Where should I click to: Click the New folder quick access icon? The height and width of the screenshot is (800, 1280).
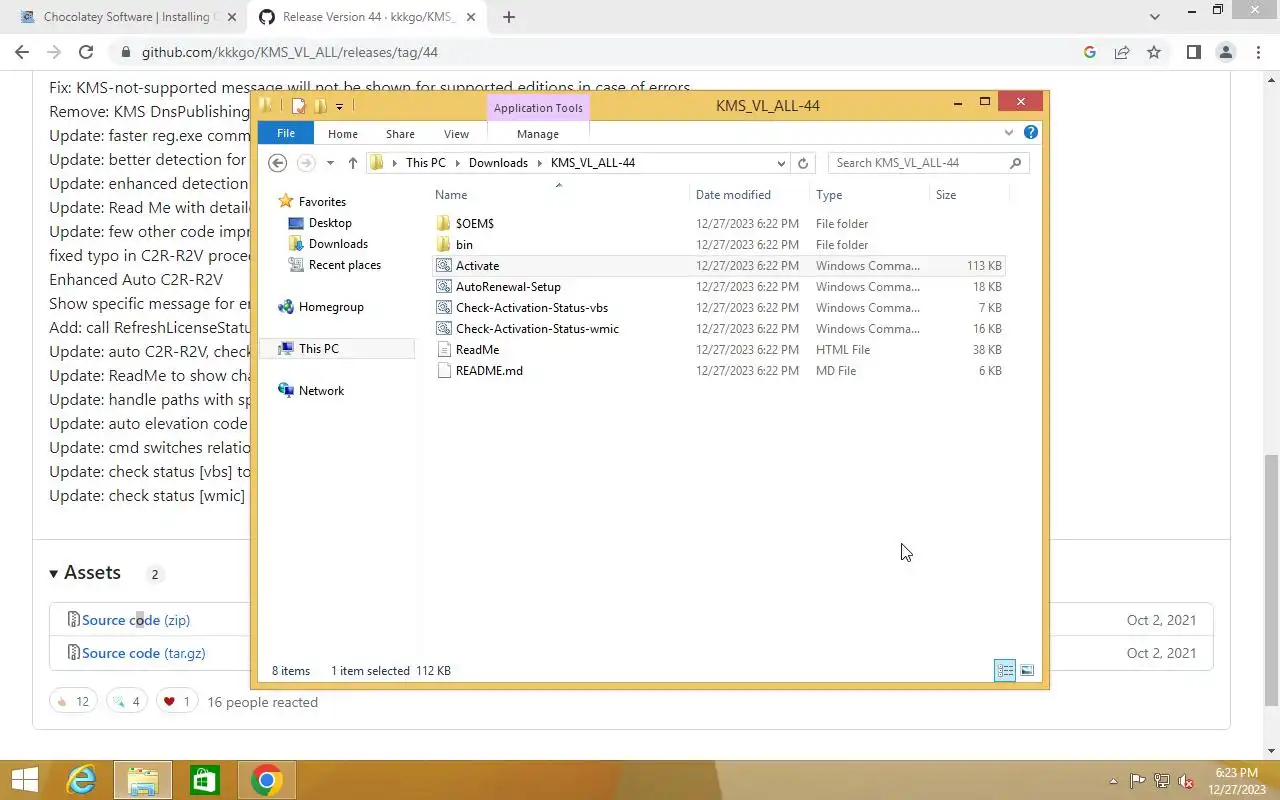pyautogui.click(x=320, y=106)
